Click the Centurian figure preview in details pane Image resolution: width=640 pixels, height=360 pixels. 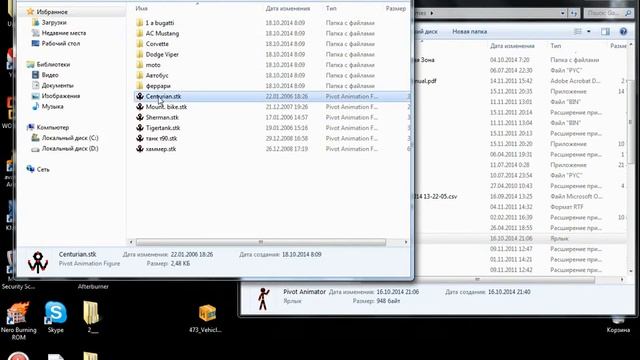(x=38, y=262)
